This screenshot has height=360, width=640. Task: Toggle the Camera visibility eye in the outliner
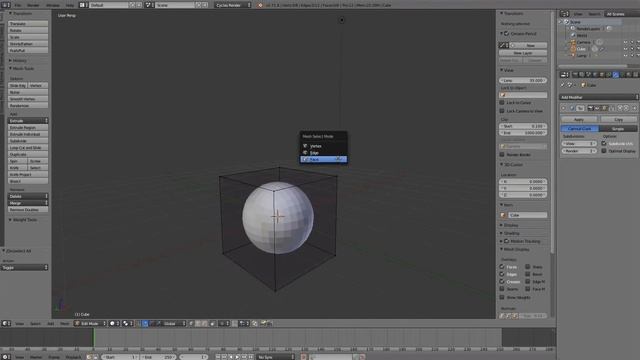click(625, 42)
